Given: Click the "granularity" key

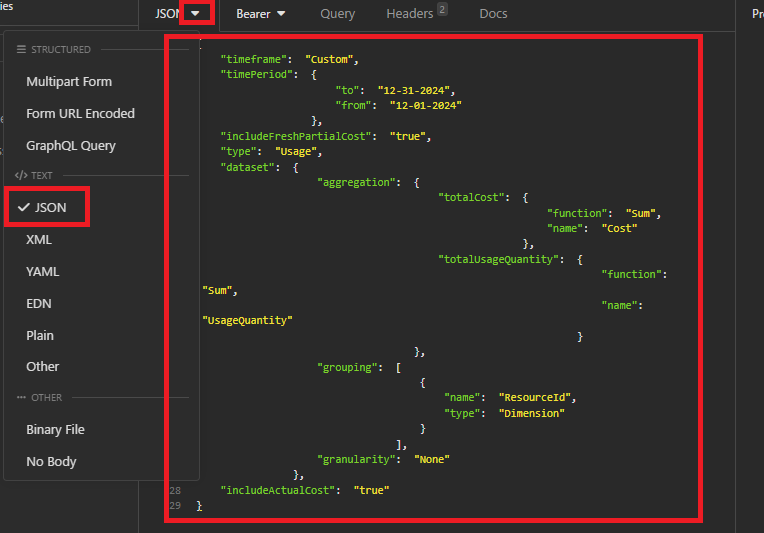Looking at the screenshot, I should pos(356,459).
